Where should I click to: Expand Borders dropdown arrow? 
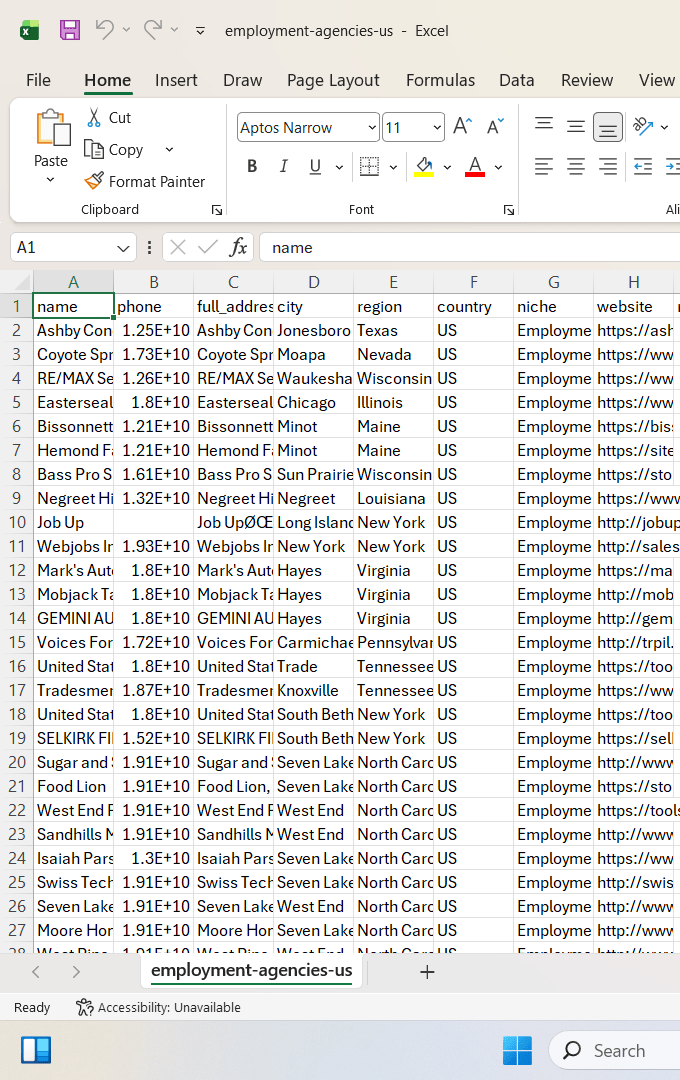pyautogui.click(x=393, y=167)
